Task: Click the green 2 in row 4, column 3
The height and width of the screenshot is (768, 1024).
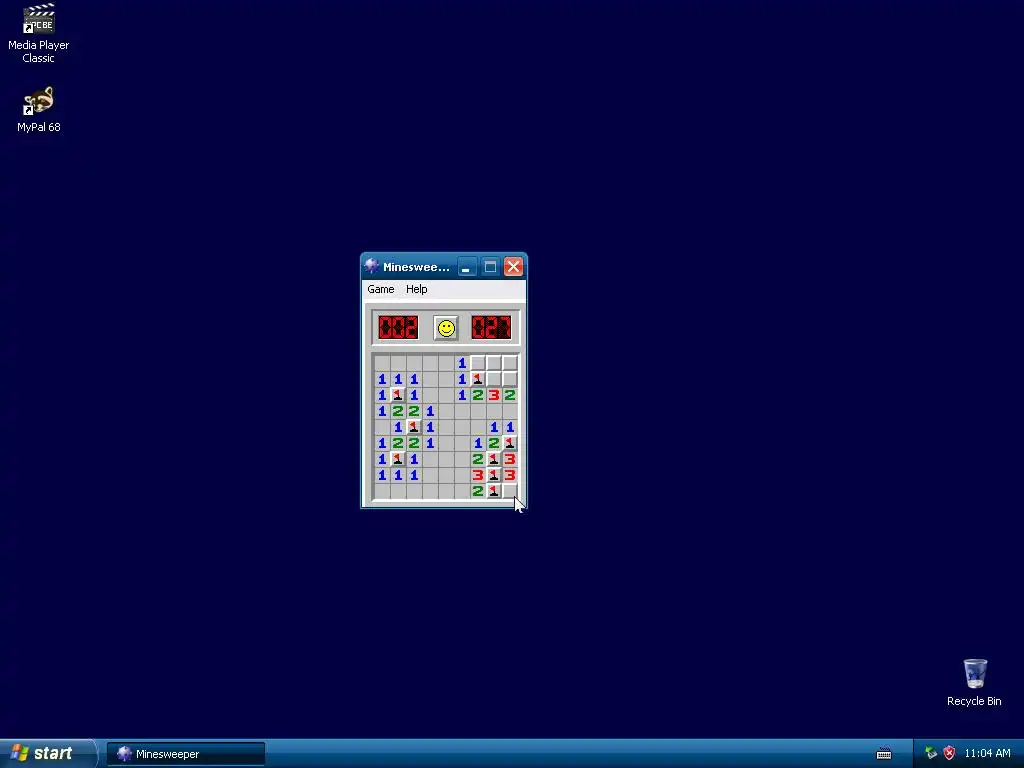Action: click(414, 411)
